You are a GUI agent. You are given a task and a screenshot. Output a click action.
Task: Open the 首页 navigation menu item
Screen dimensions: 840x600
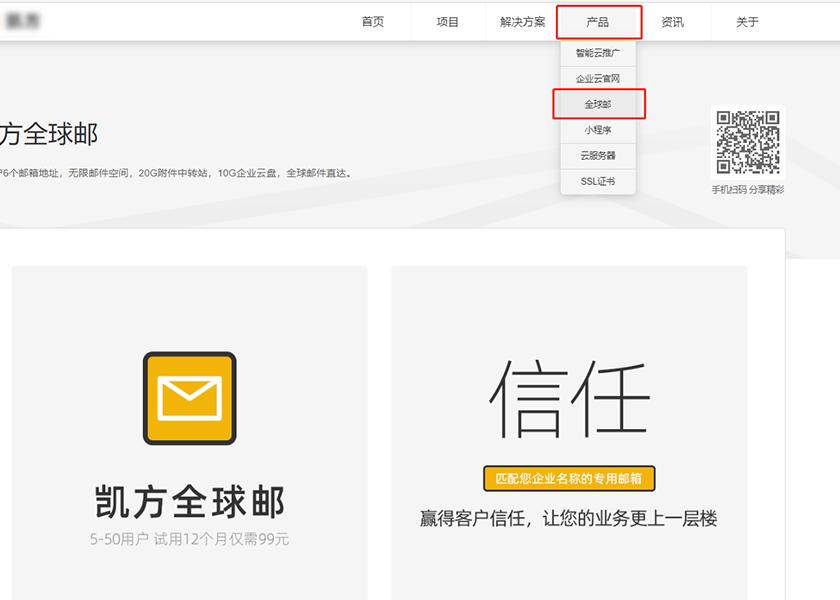[374, 21]
